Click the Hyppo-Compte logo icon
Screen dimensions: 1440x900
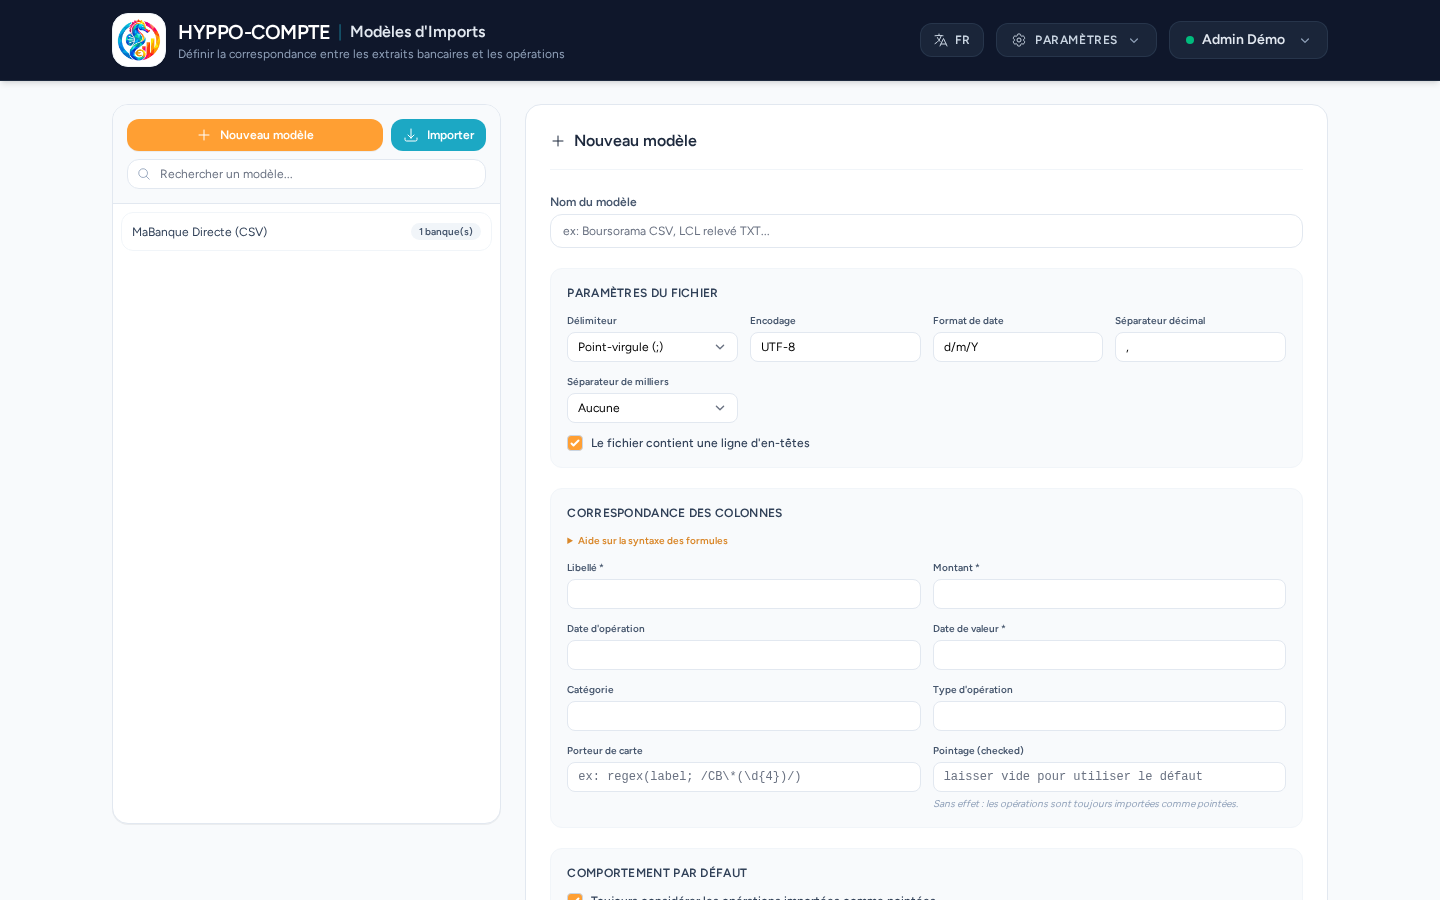(139, 40)
